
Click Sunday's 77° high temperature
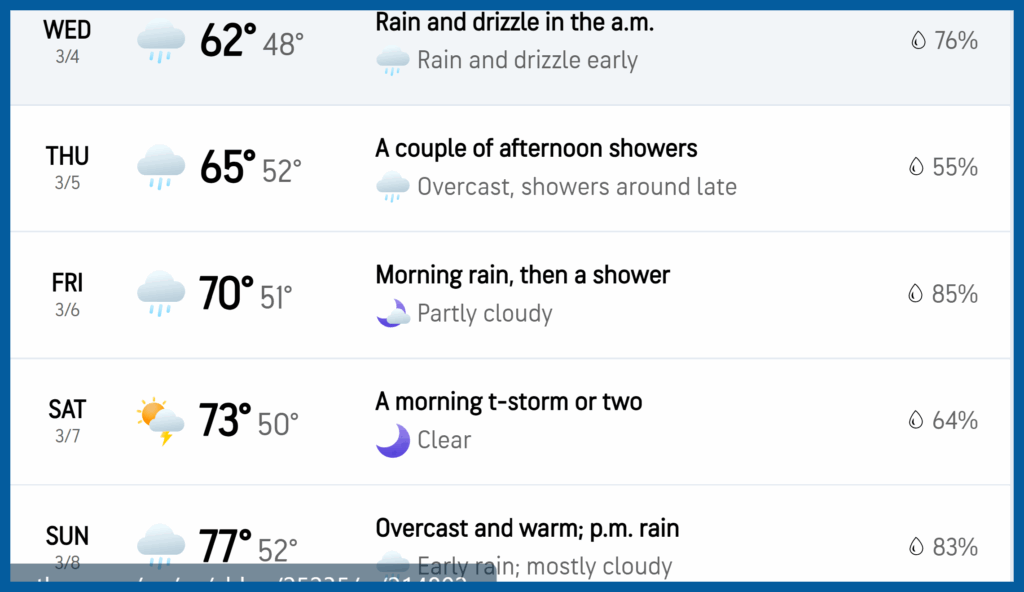click(225, 547)
